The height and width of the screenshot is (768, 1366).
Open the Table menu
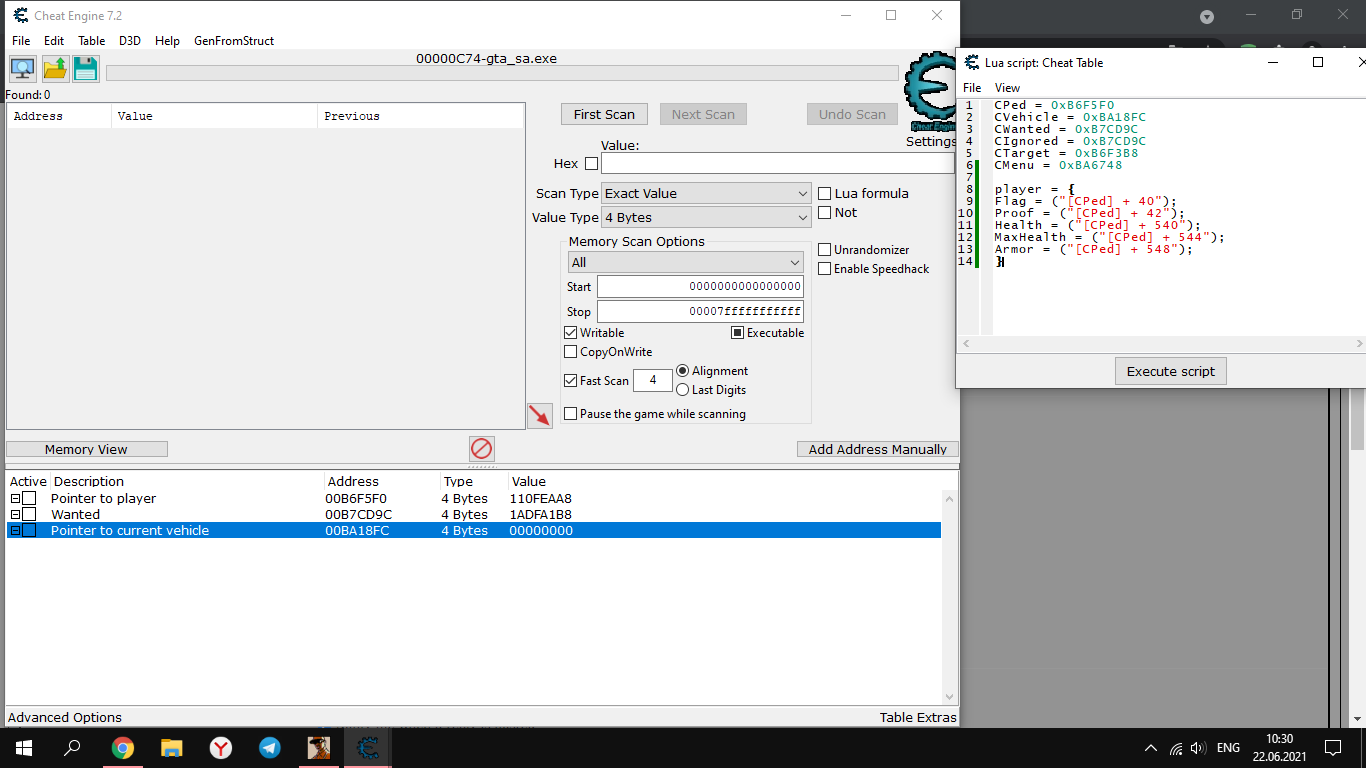[x=91, y=41]
